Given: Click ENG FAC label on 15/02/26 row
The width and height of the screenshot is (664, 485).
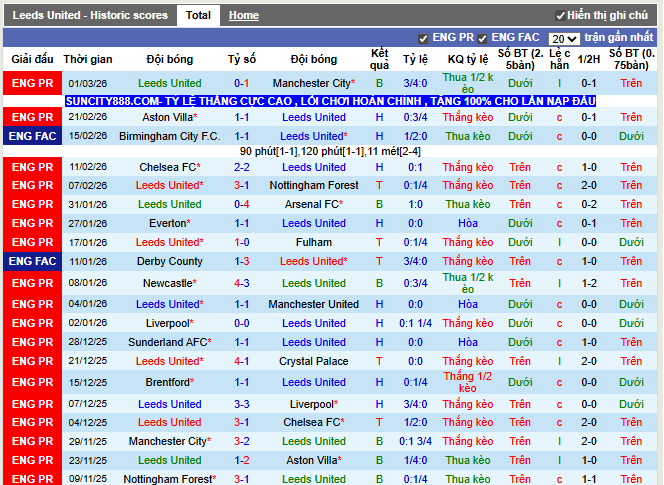Looking at the screenshot, I should click(33, 136).
